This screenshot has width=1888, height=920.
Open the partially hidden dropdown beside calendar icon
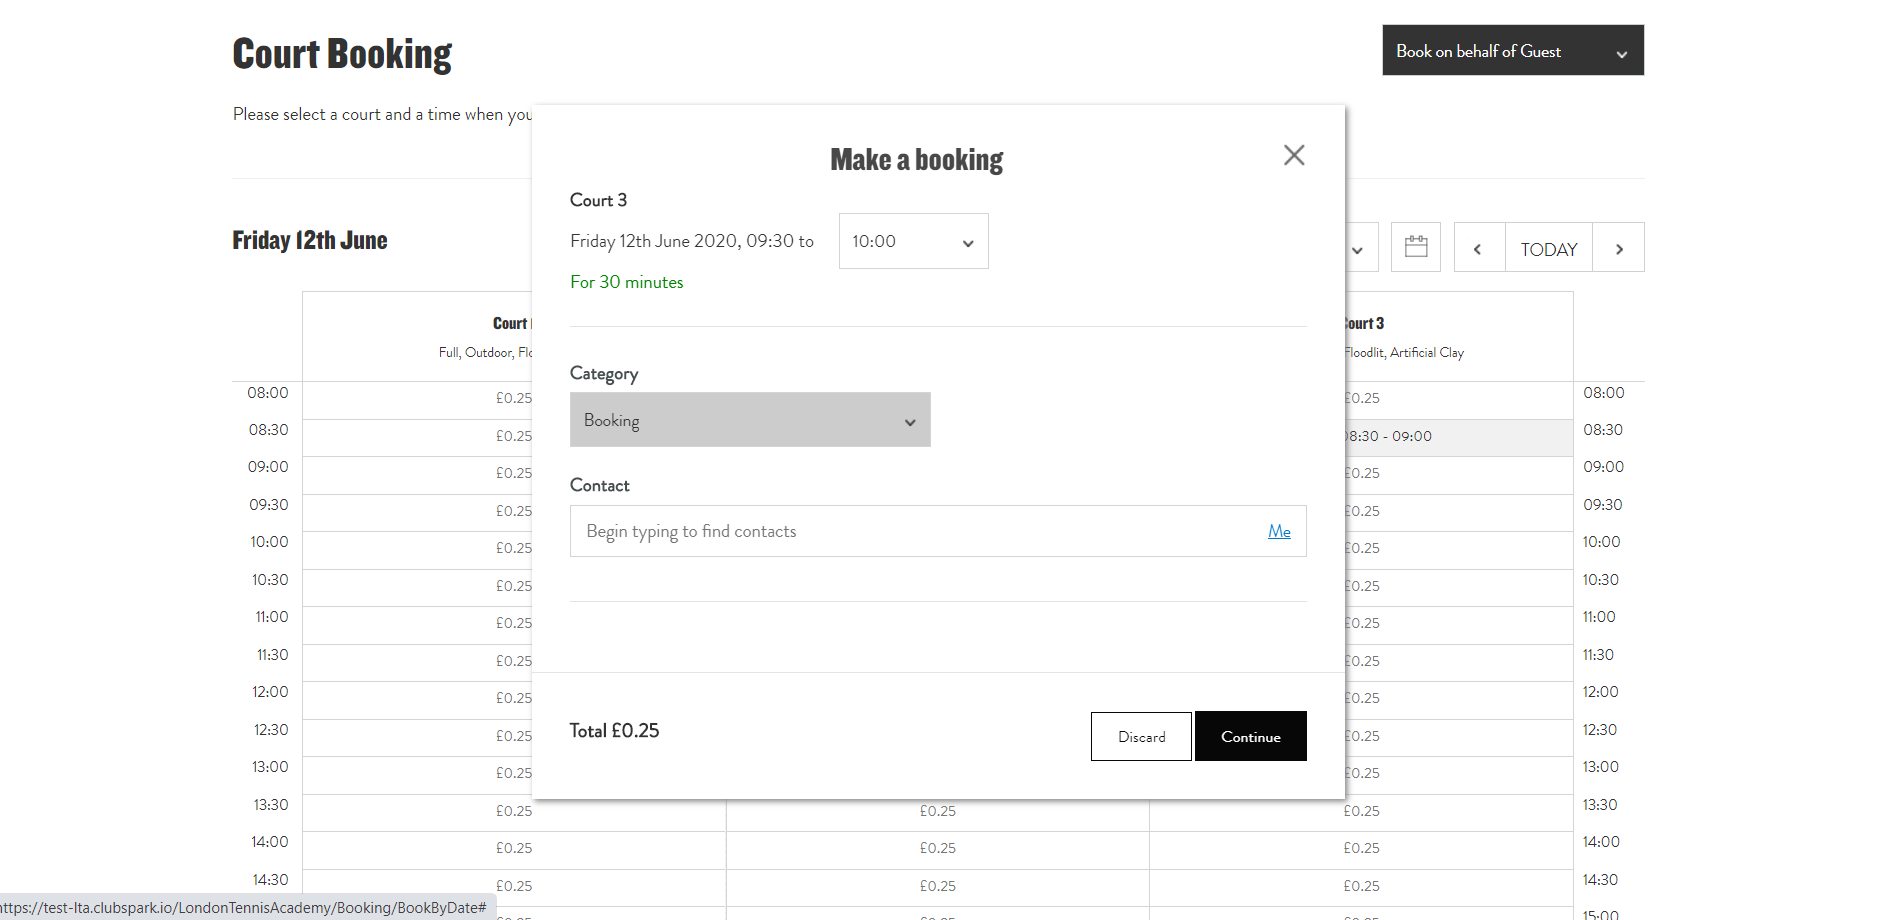click(x=1359, y=249)
